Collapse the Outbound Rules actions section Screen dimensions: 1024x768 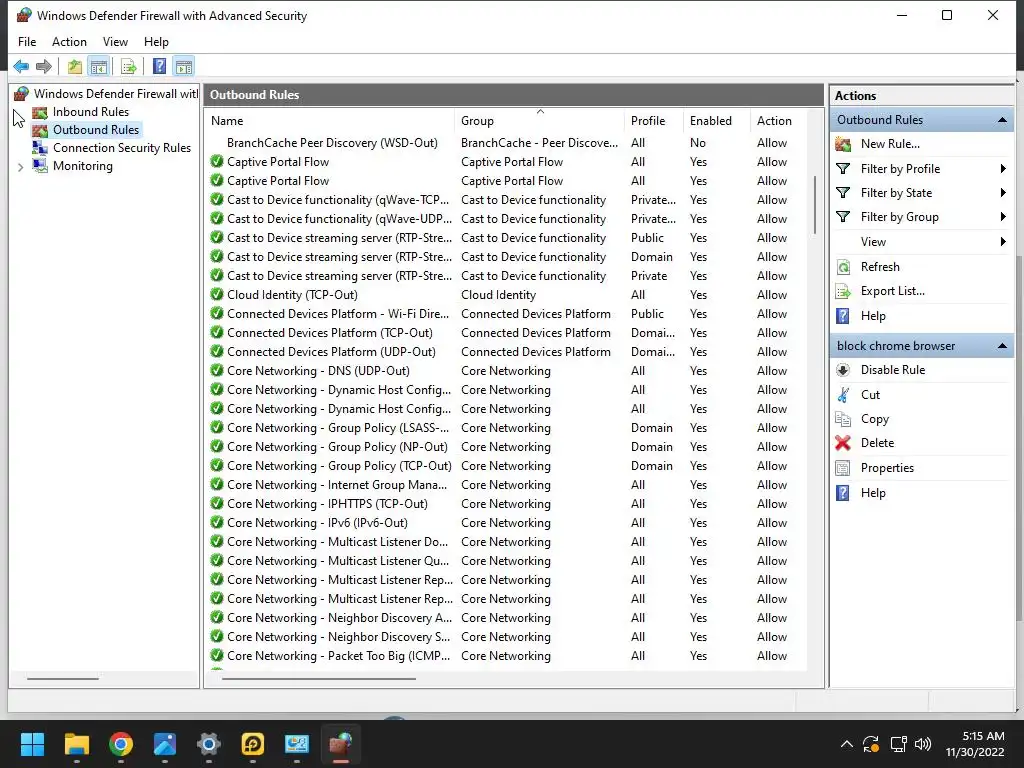1002,120
